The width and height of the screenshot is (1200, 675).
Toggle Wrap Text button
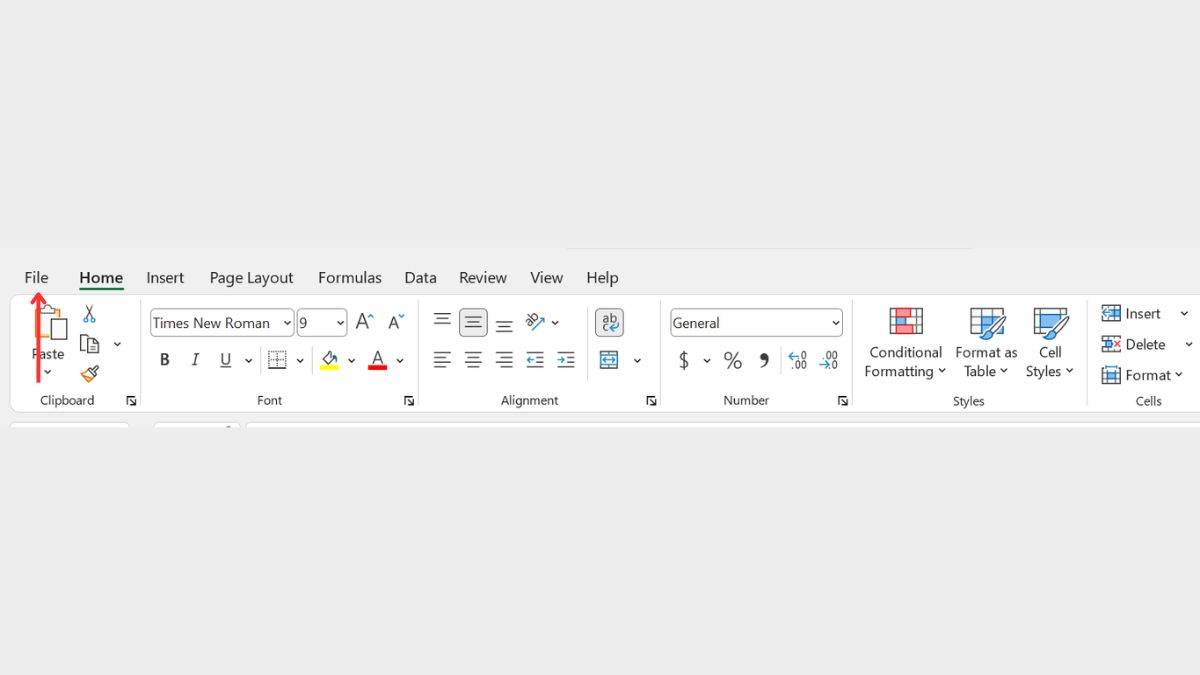pos(609,322)
